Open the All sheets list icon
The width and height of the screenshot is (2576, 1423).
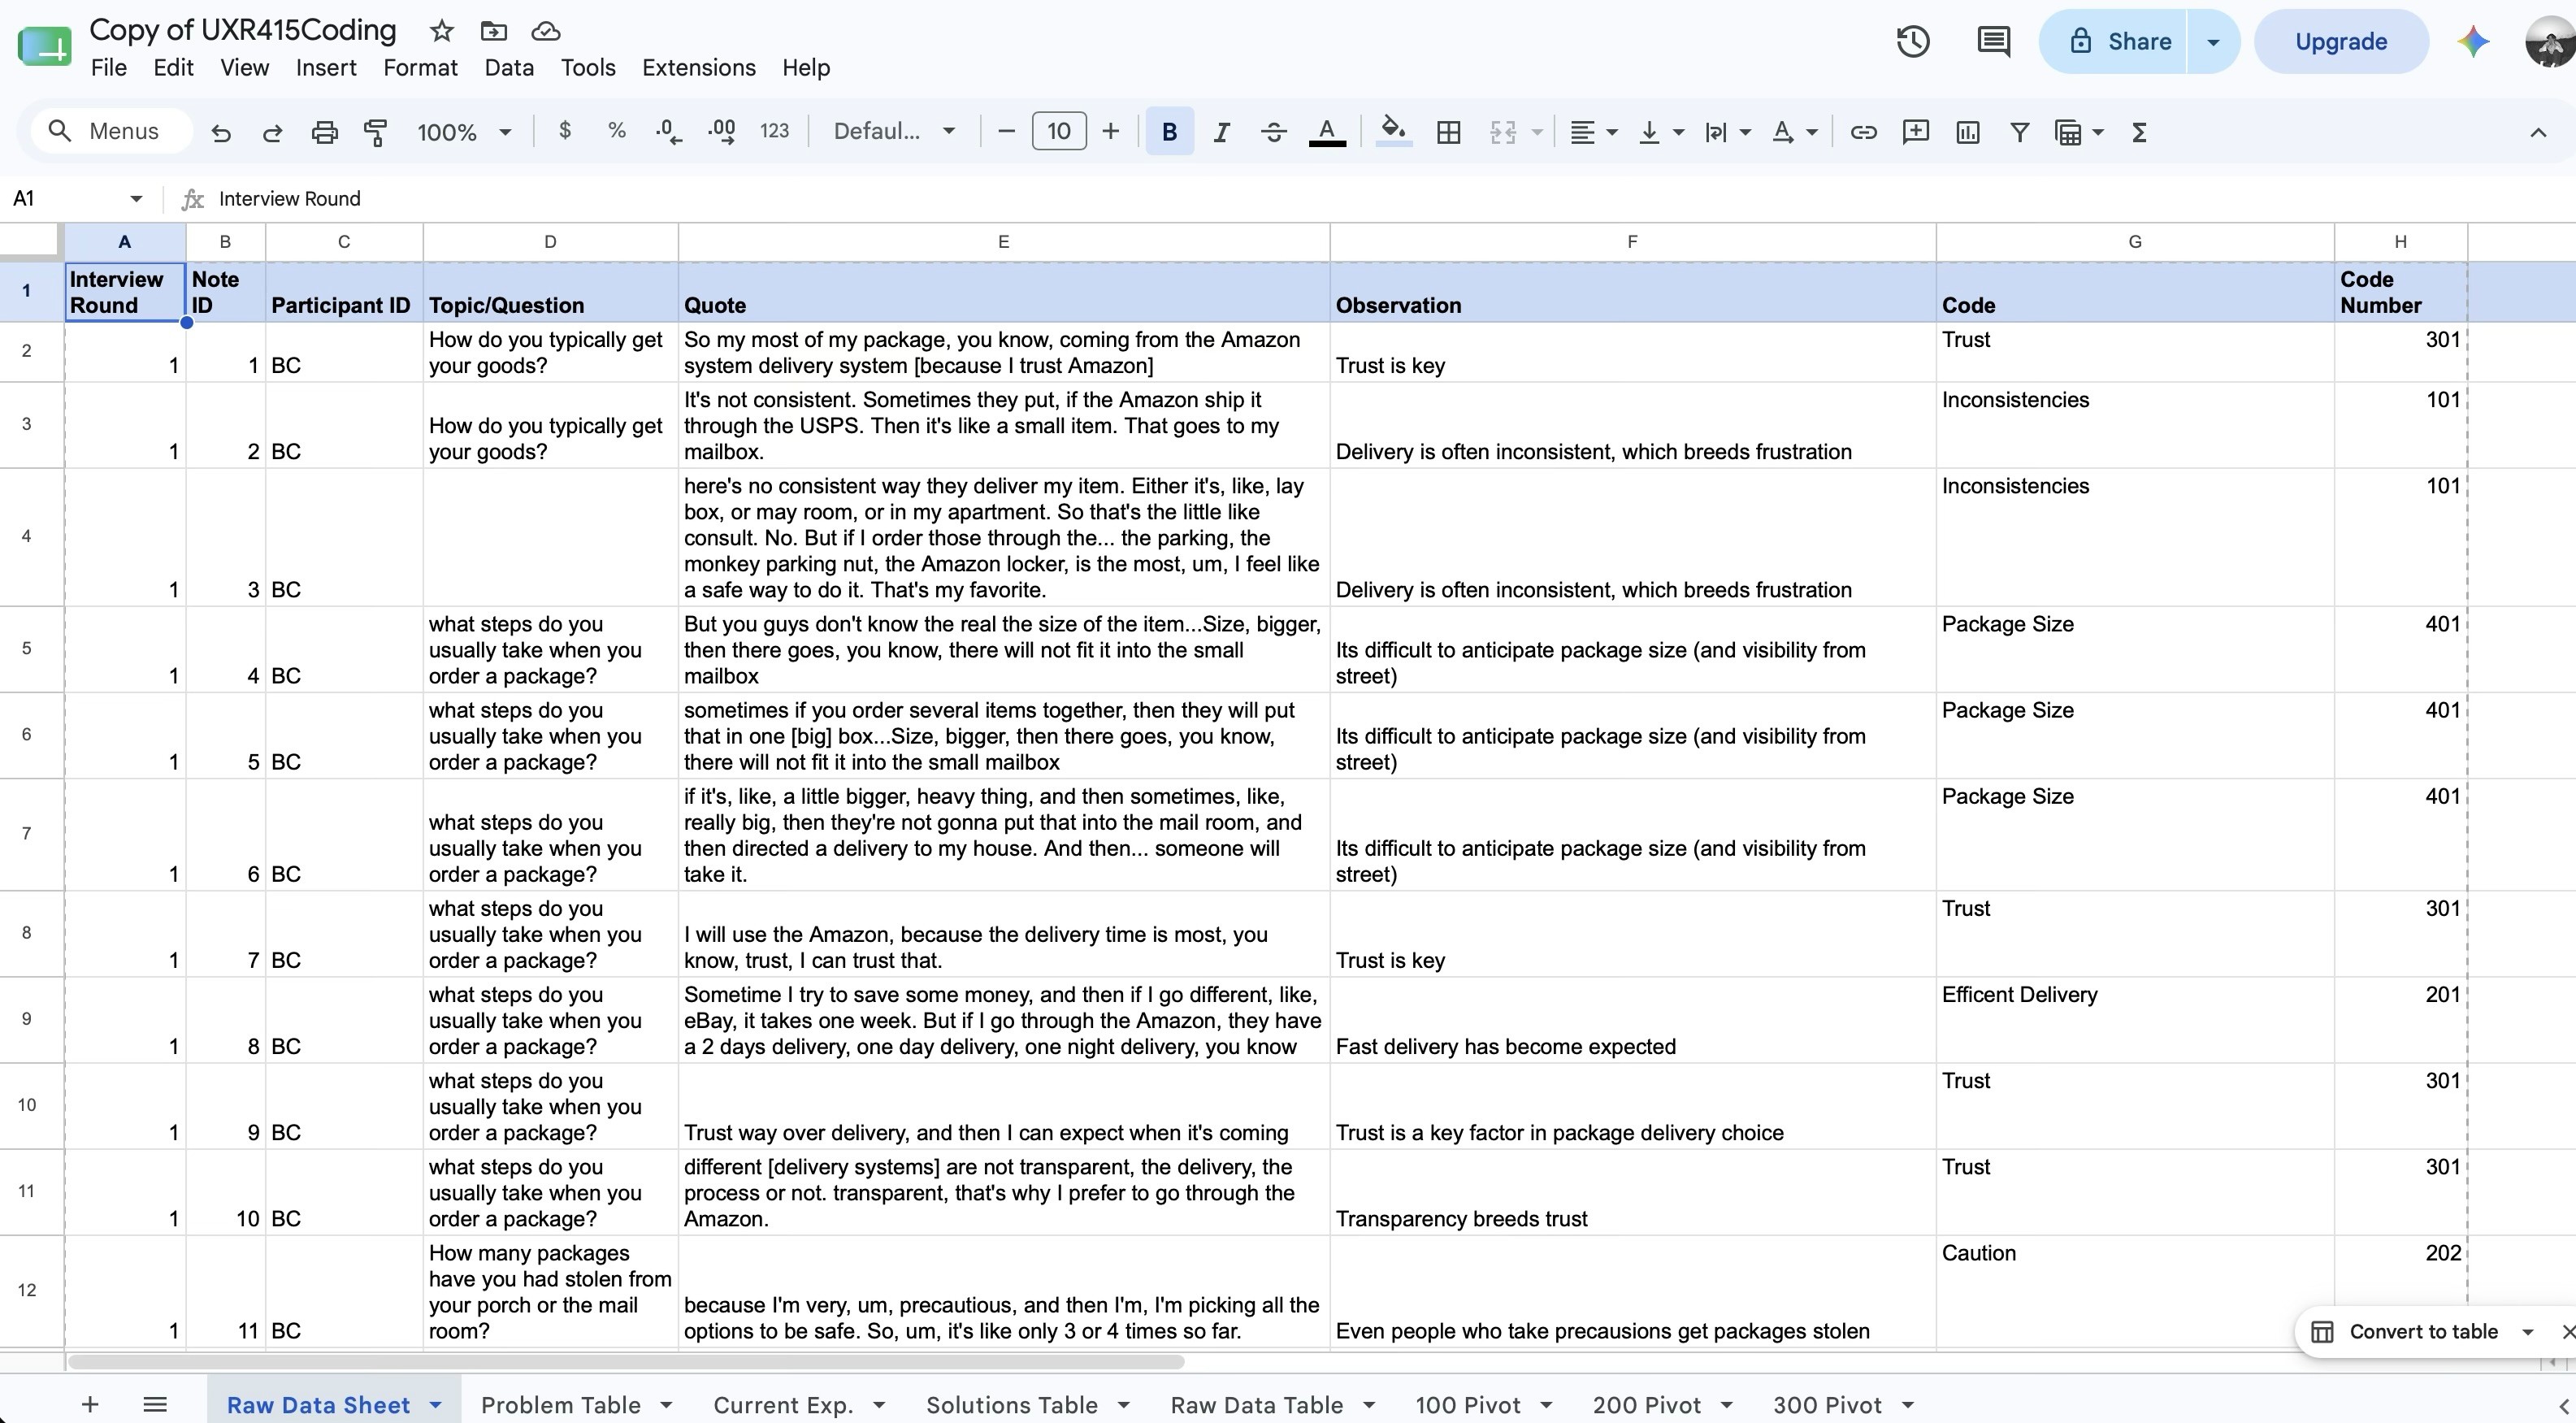154,1404
